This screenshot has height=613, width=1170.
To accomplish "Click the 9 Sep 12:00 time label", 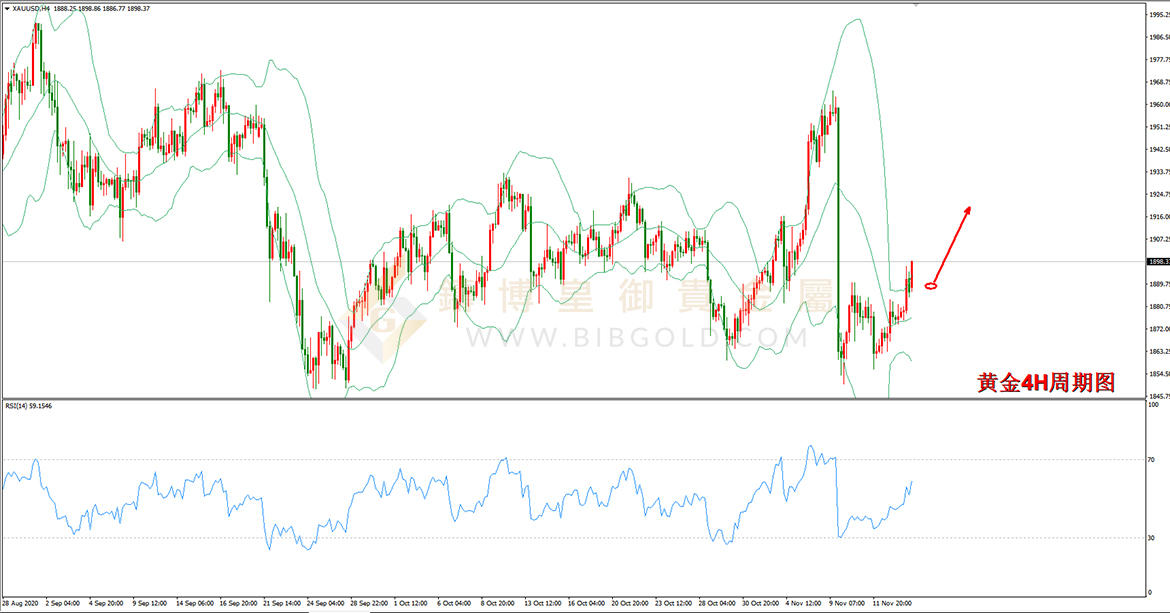I will click(x=150, y=603).
